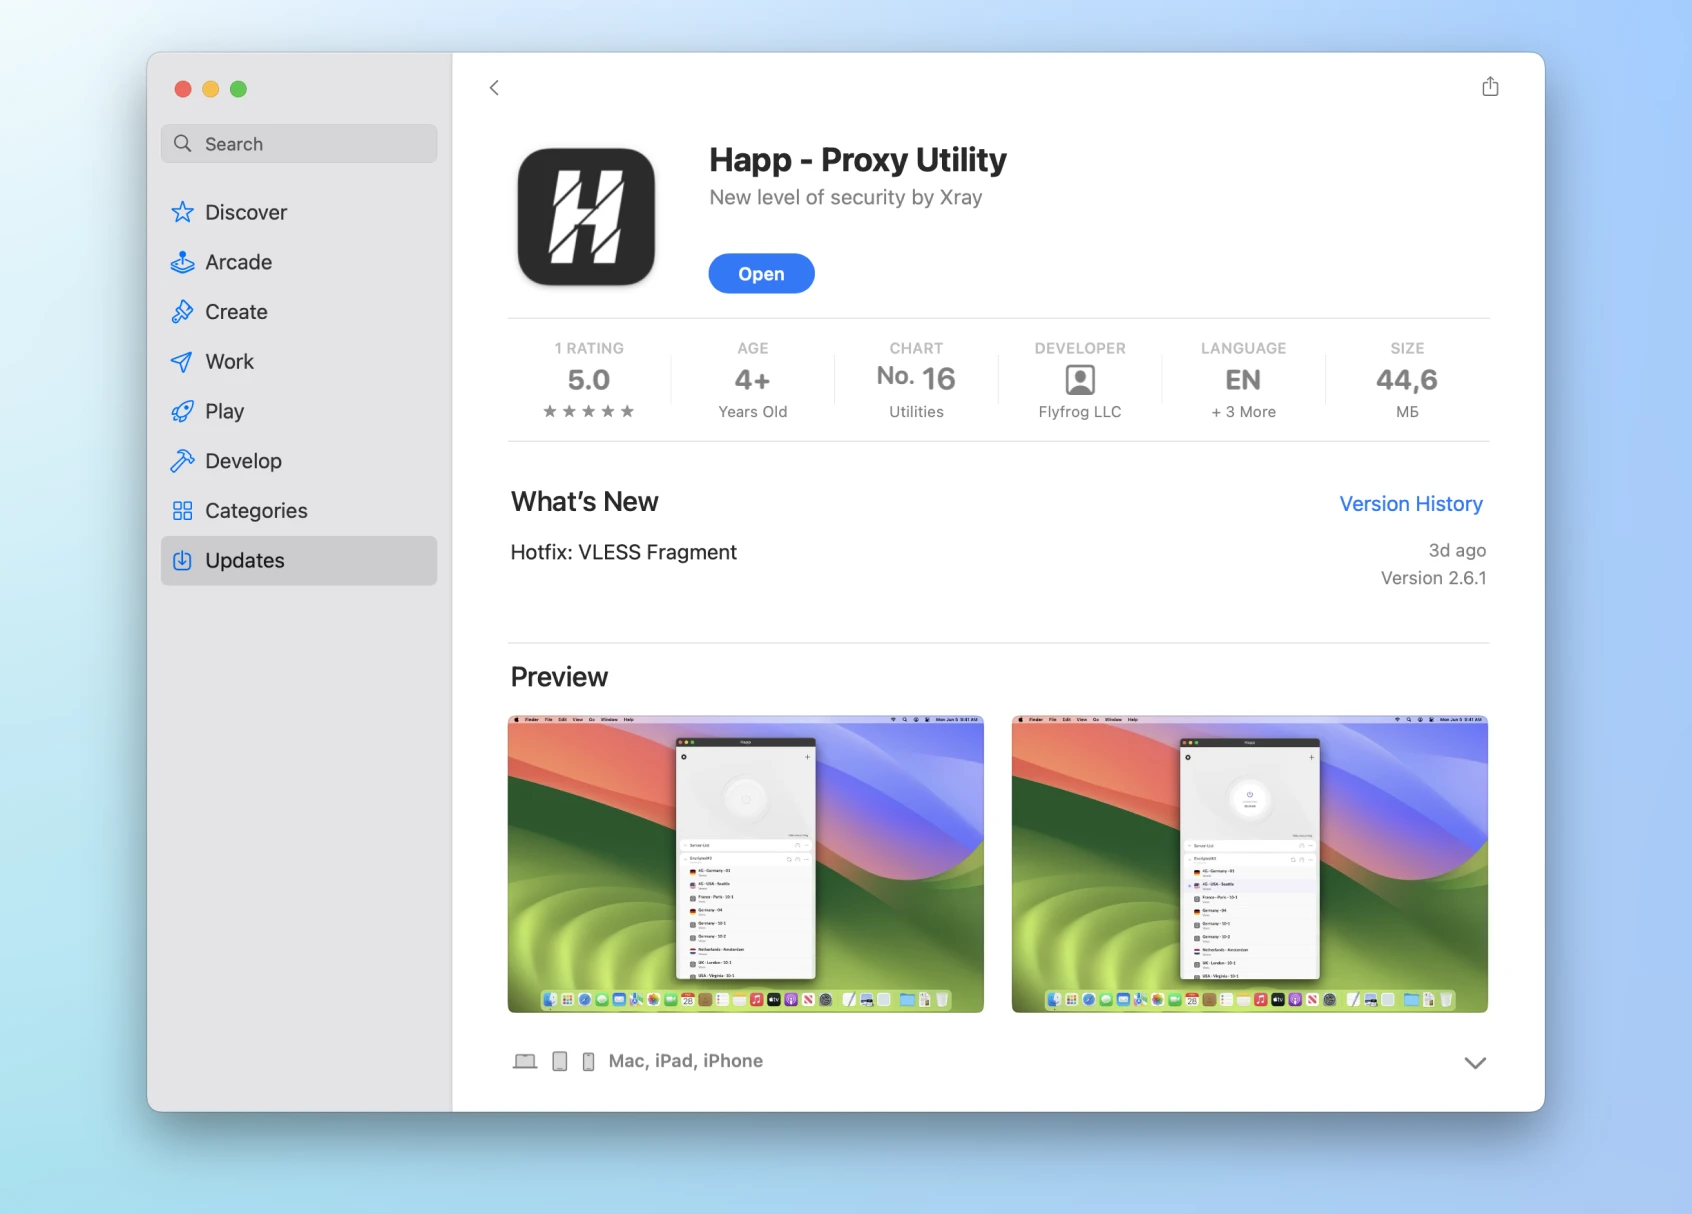Image resolution: width=1692 pixels, height=1214 pixels.
Task: Click the Play rocket icon
Action: pos(182,411)
